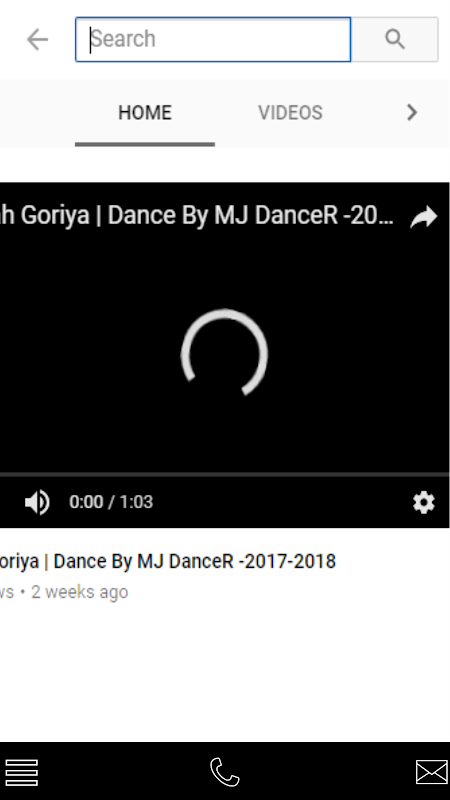Click the video progress bar
This screenshot has height=800, width=450.
pos(224,474)
